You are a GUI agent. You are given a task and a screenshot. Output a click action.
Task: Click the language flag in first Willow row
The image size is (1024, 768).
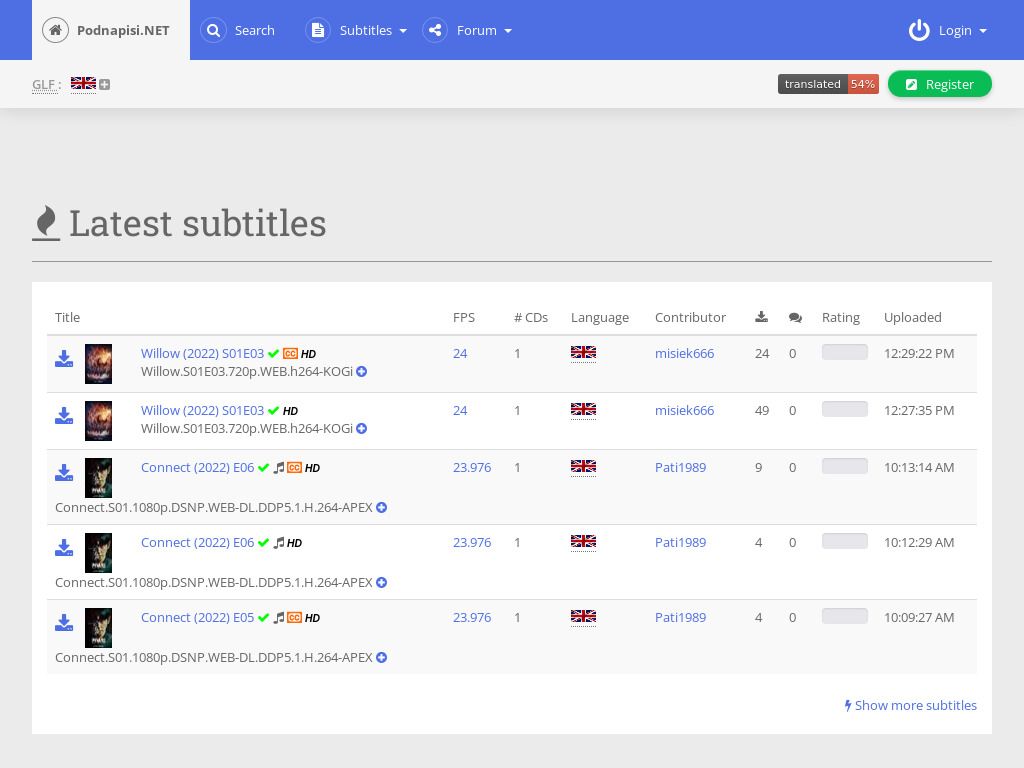click(x=583, y=352)
